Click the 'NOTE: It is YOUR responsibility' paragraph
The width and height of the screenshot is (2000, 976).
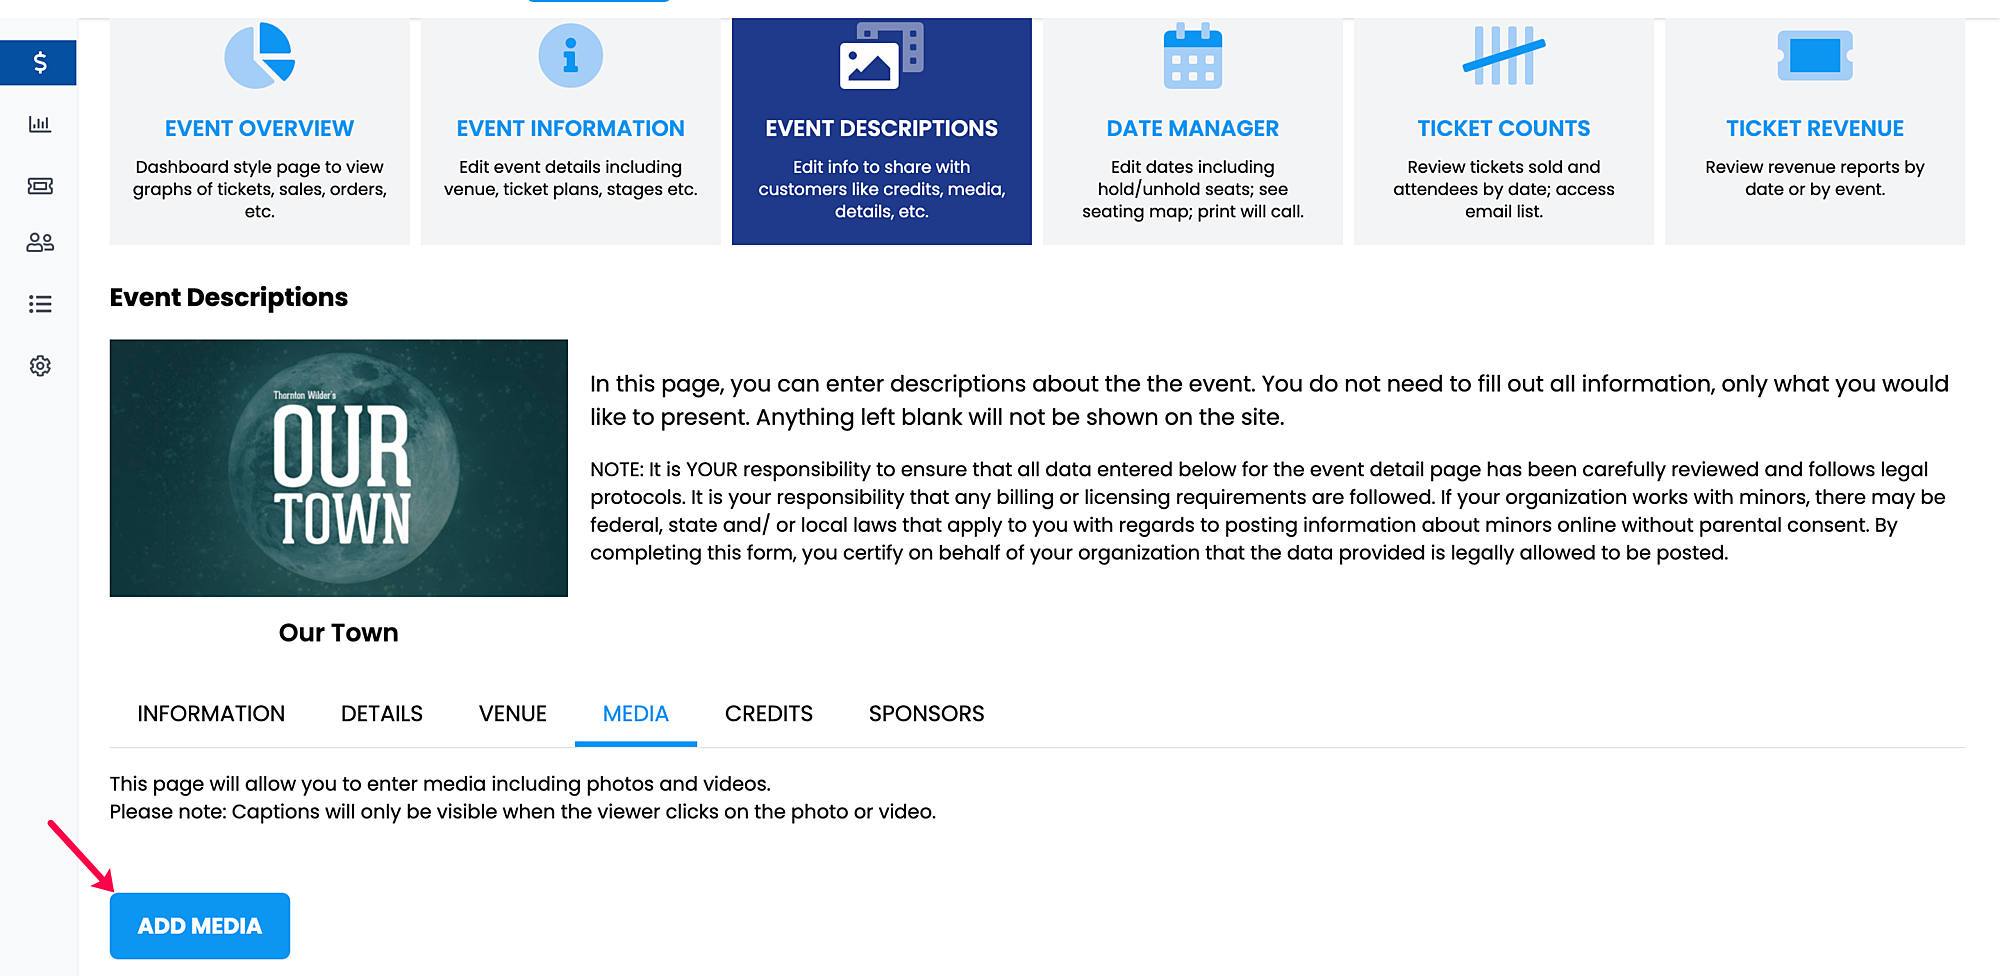1268,511
